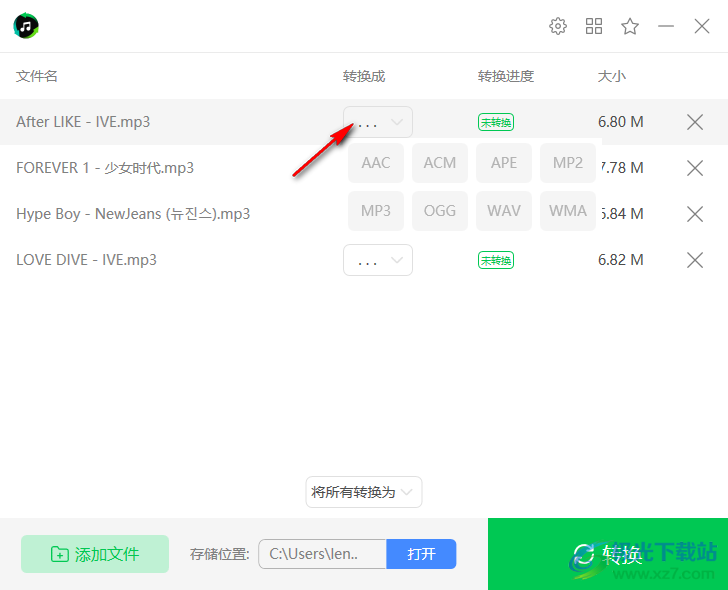Click the 添加文件 add file button

click(95, 554)
